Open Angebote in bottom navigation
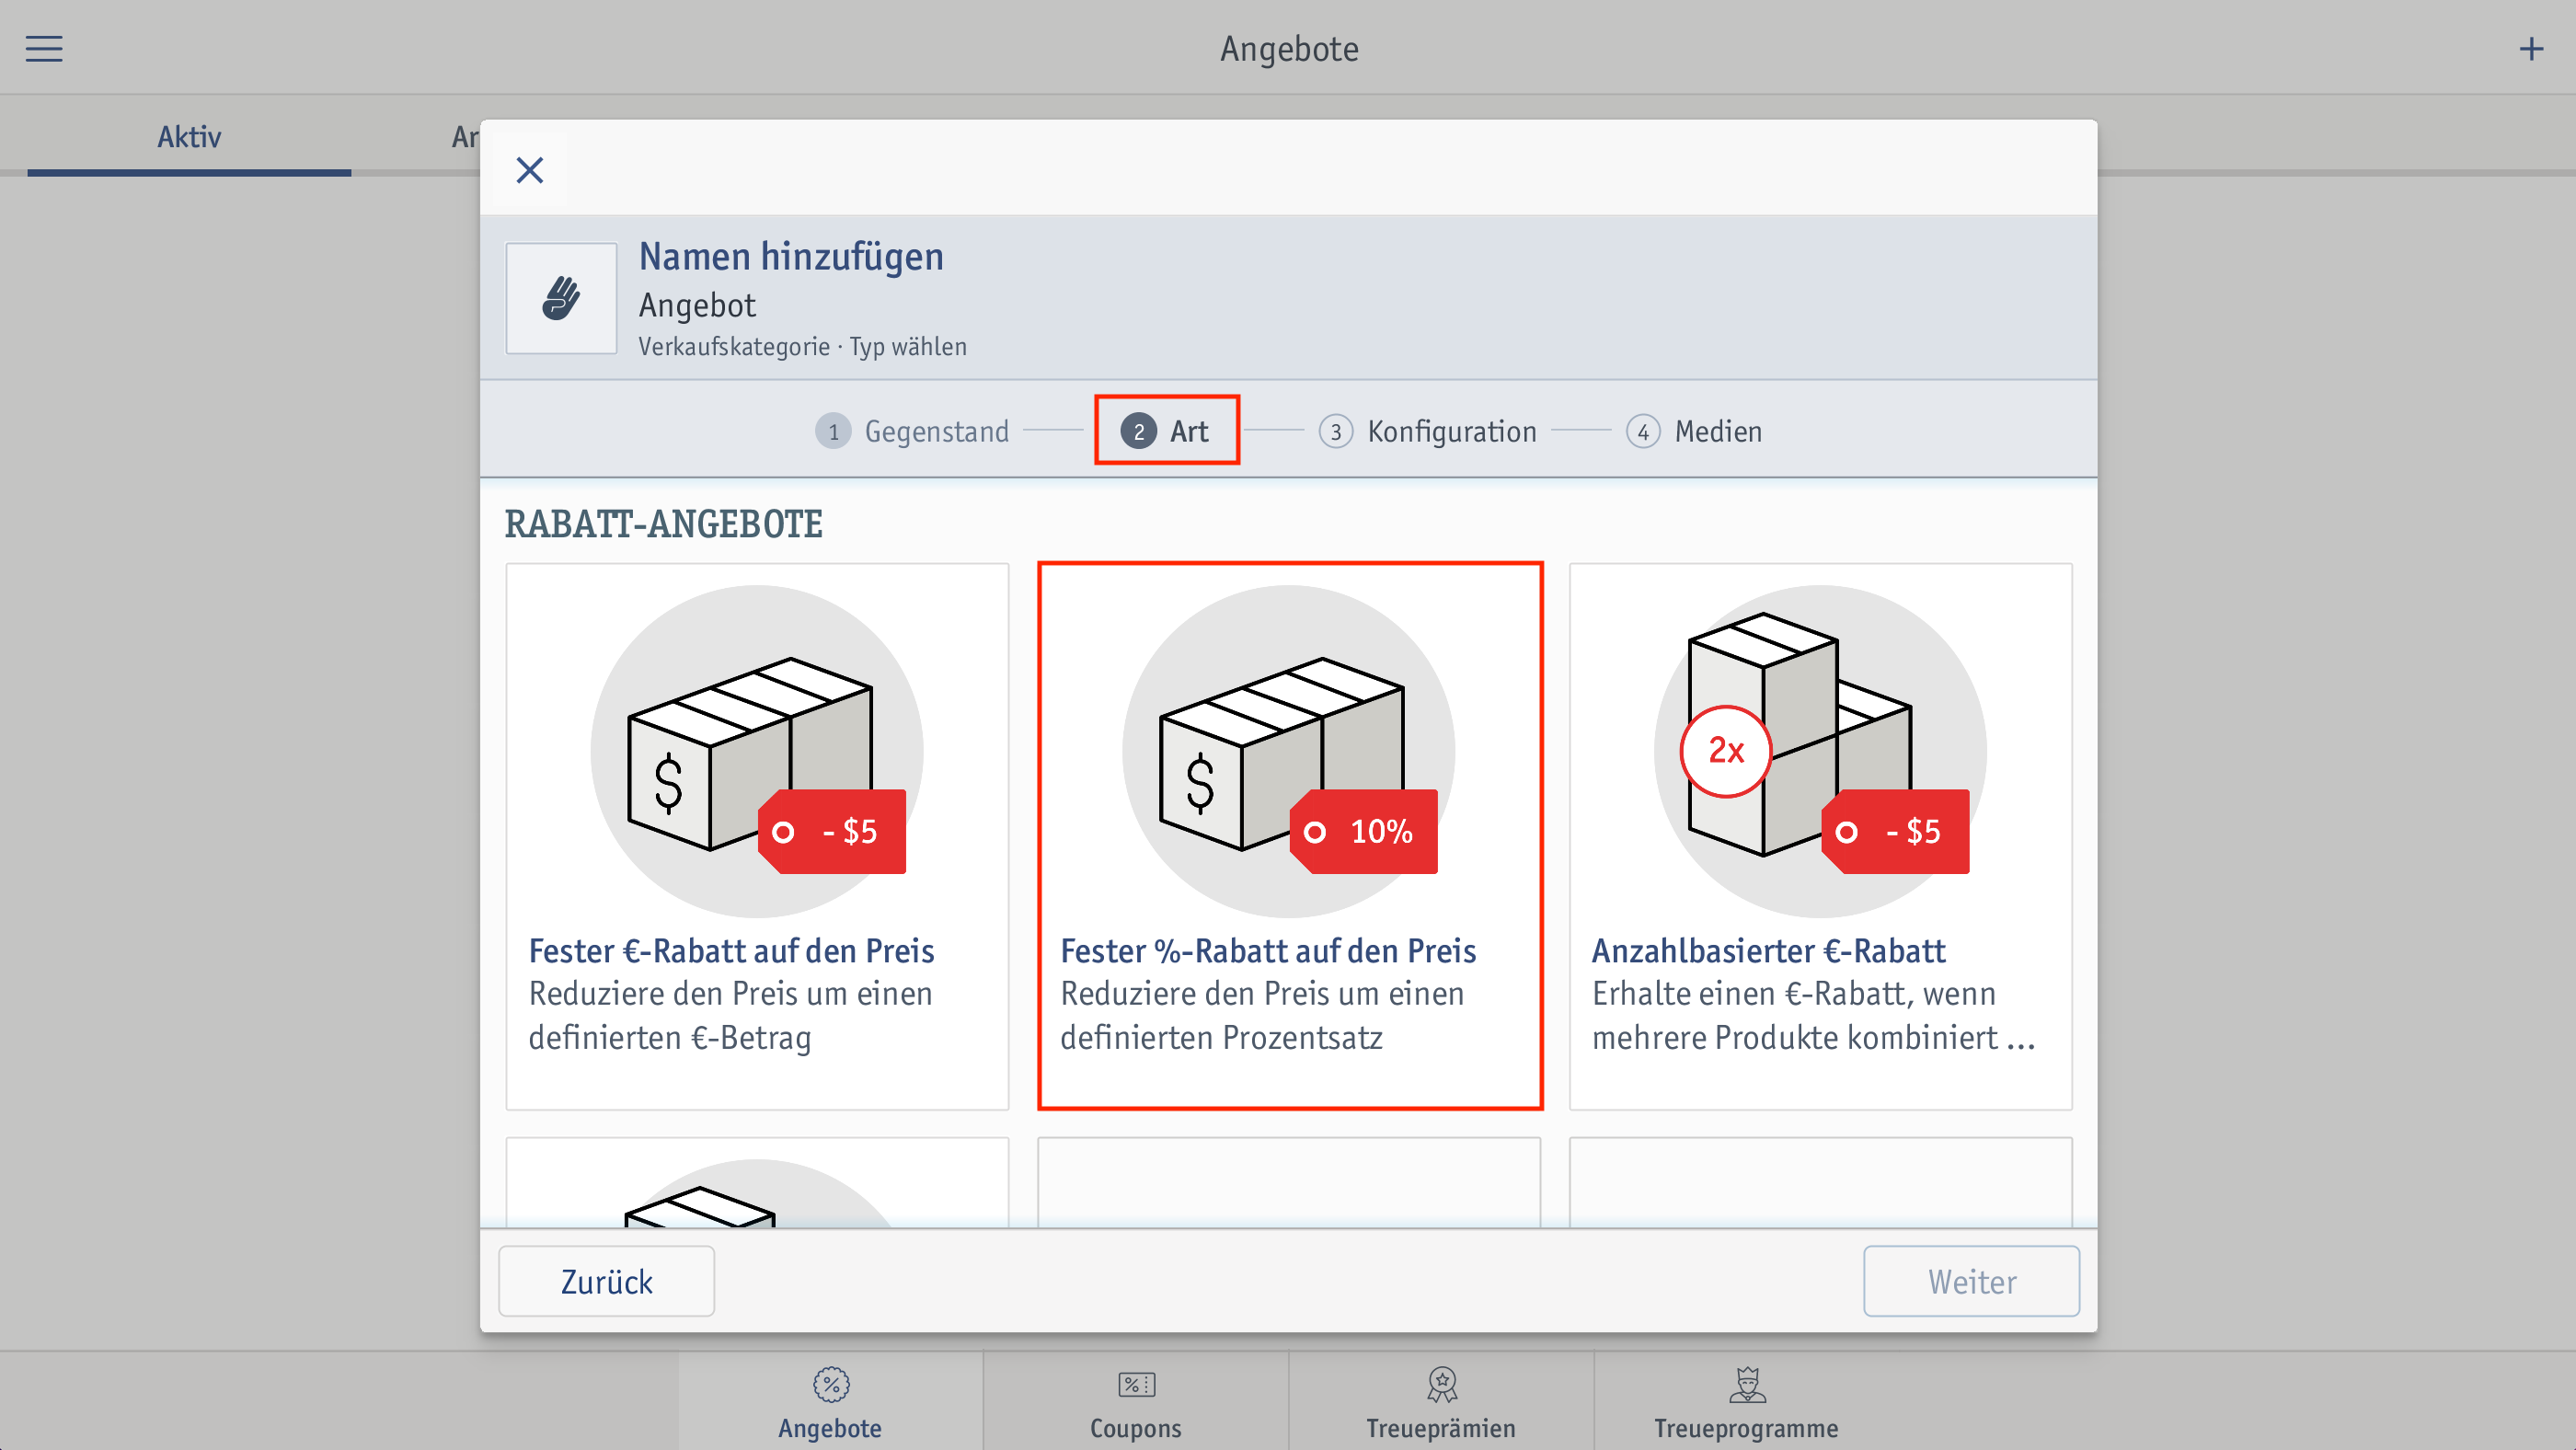 [830, 1402]
